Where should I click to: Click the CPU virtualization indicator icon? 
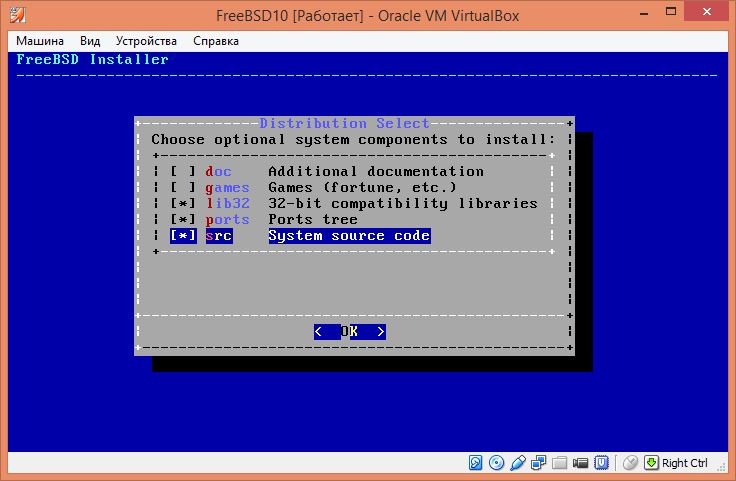[x=602, y=463]
